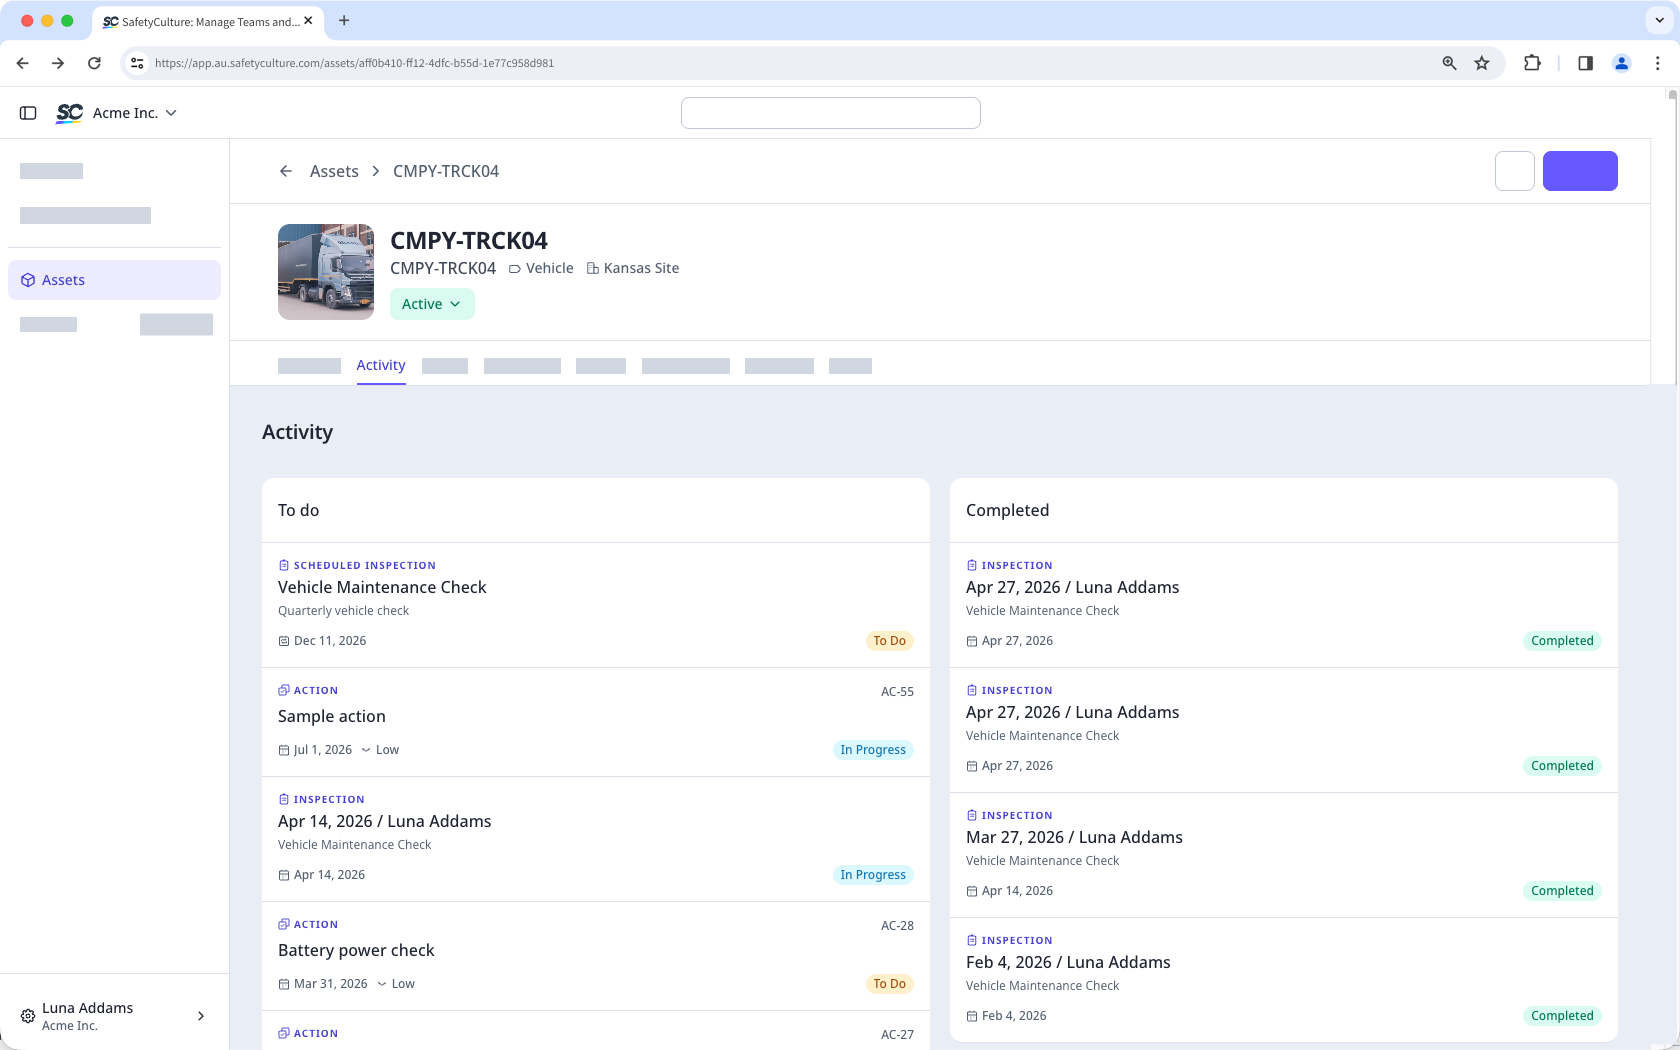Click the Low priority chevron on Sample action

click(366, 750)
